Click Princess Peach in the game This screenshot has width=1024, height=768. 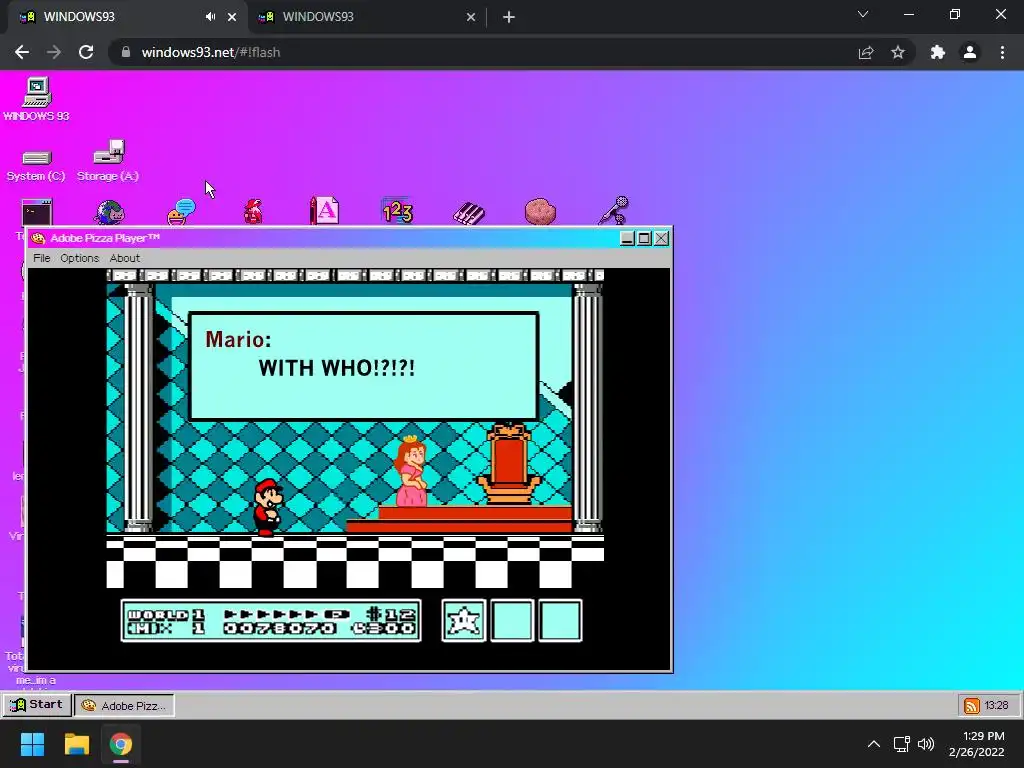tap(411, 472)
